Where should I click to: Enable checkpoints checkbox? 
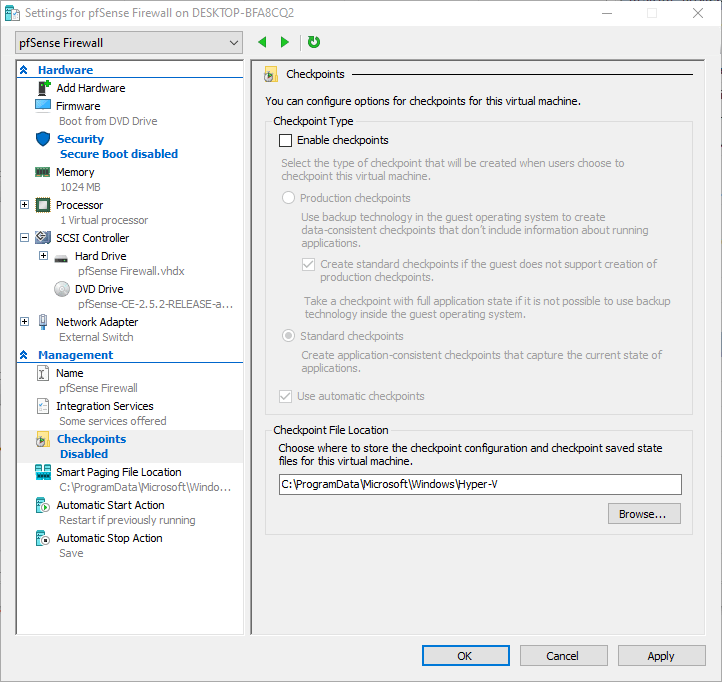point(286,141)
